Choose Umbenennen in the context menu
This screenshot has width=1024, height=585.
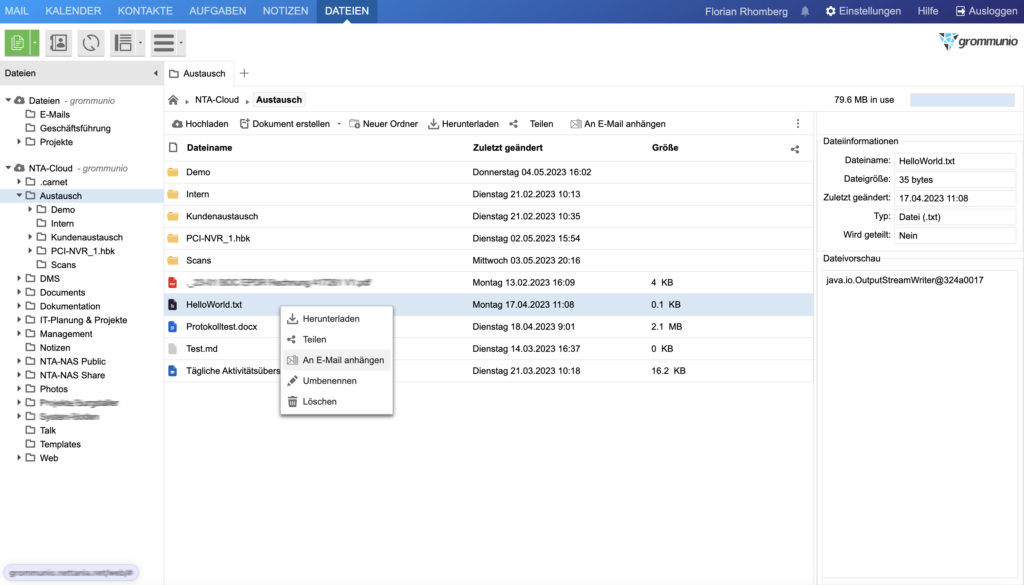[336, 381]
